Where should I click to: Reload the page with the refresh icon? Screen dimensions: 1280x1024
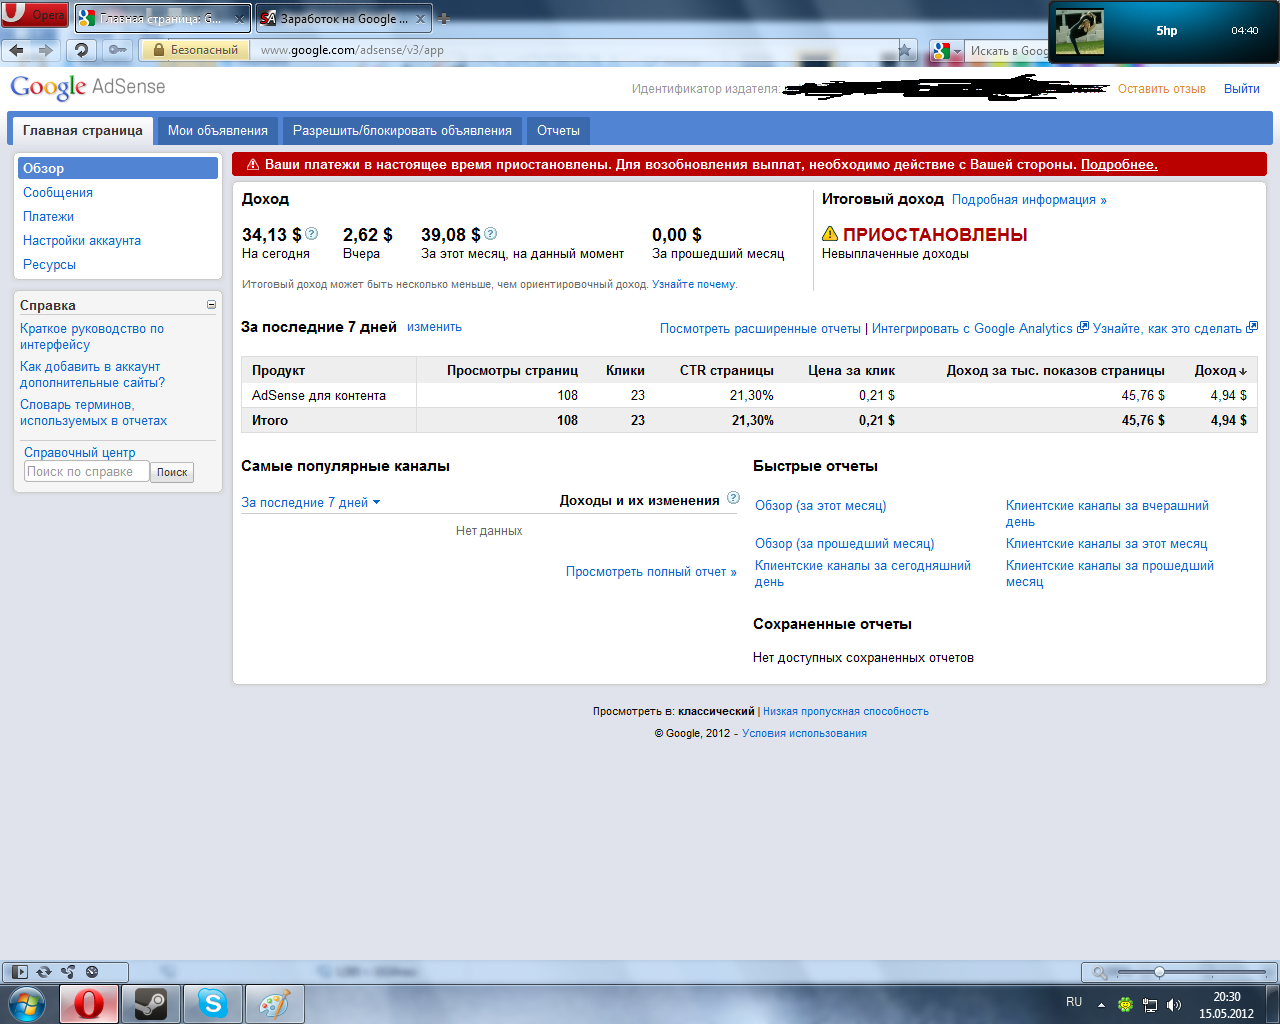click(82, 50)
